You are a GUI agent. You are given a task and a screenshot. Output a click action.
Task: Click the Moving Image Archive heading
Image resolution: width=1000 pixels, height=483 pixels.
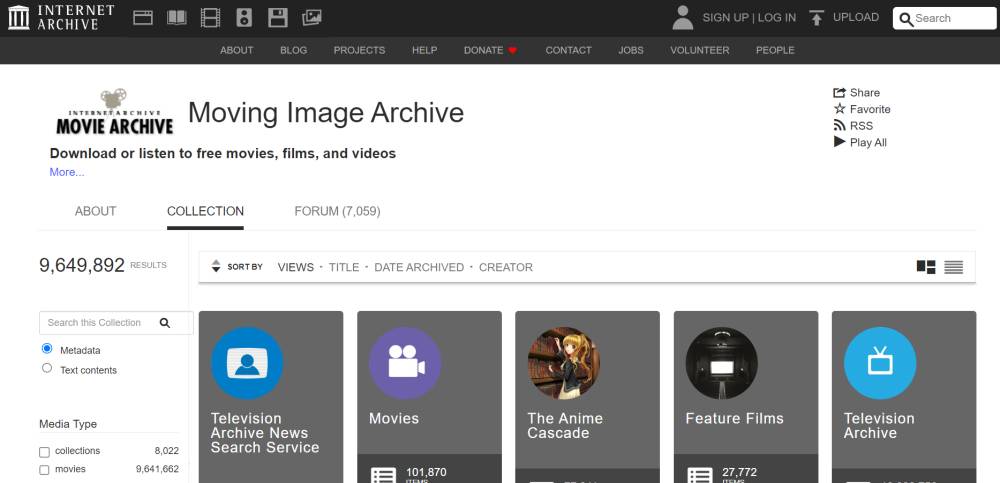[x=326, y=112]
